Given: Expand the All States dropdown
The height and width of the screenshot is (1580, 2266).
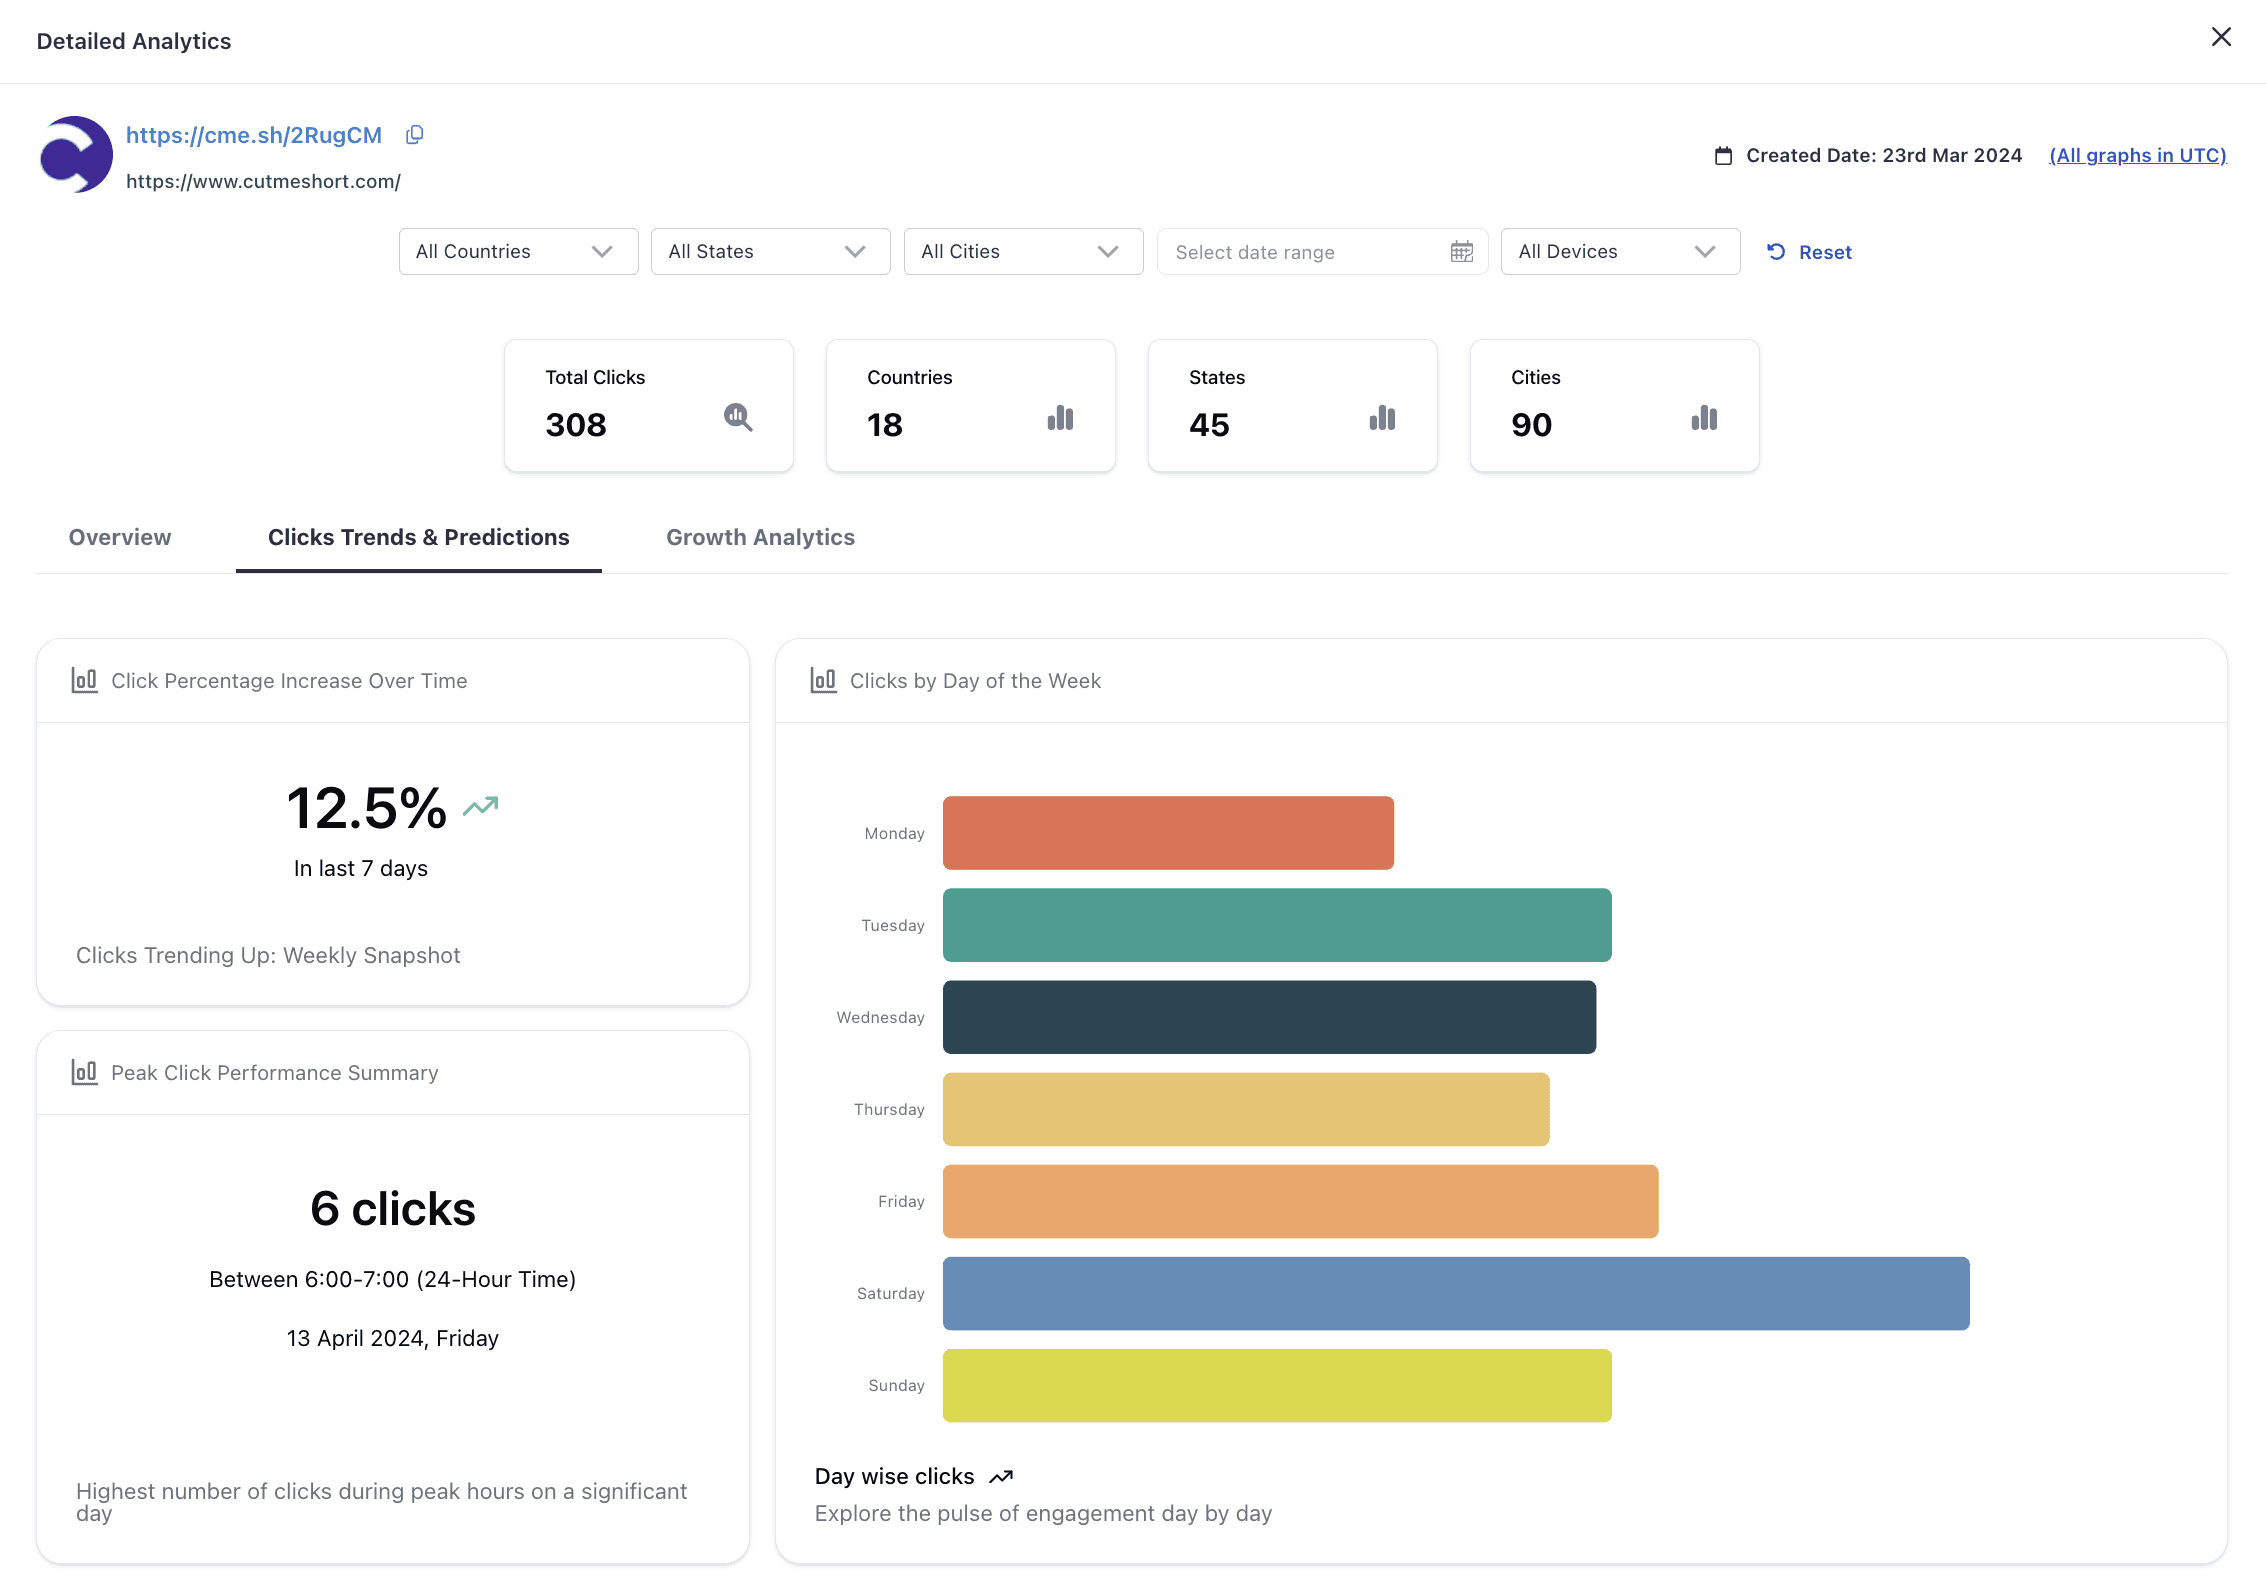Looking at the screenshot, I should click(770, 252).
